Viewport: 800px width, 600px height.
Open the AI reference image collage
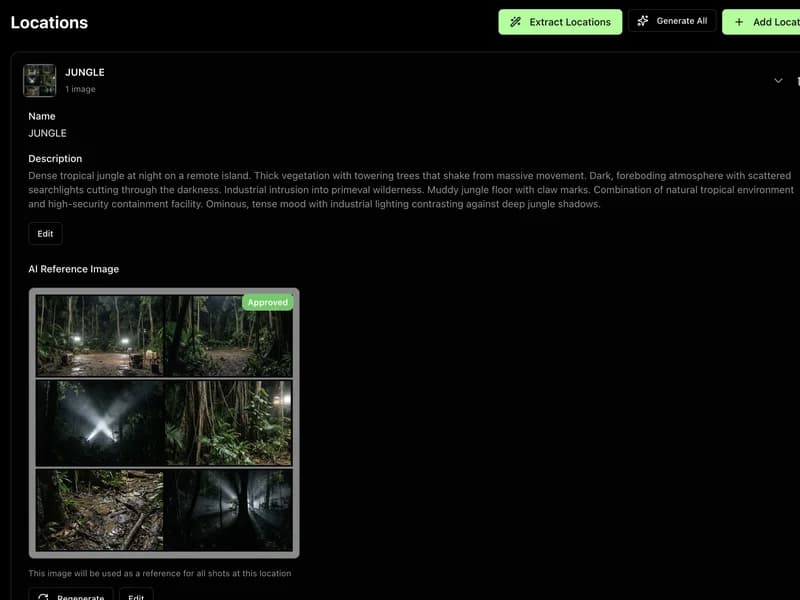click(164, 423)
